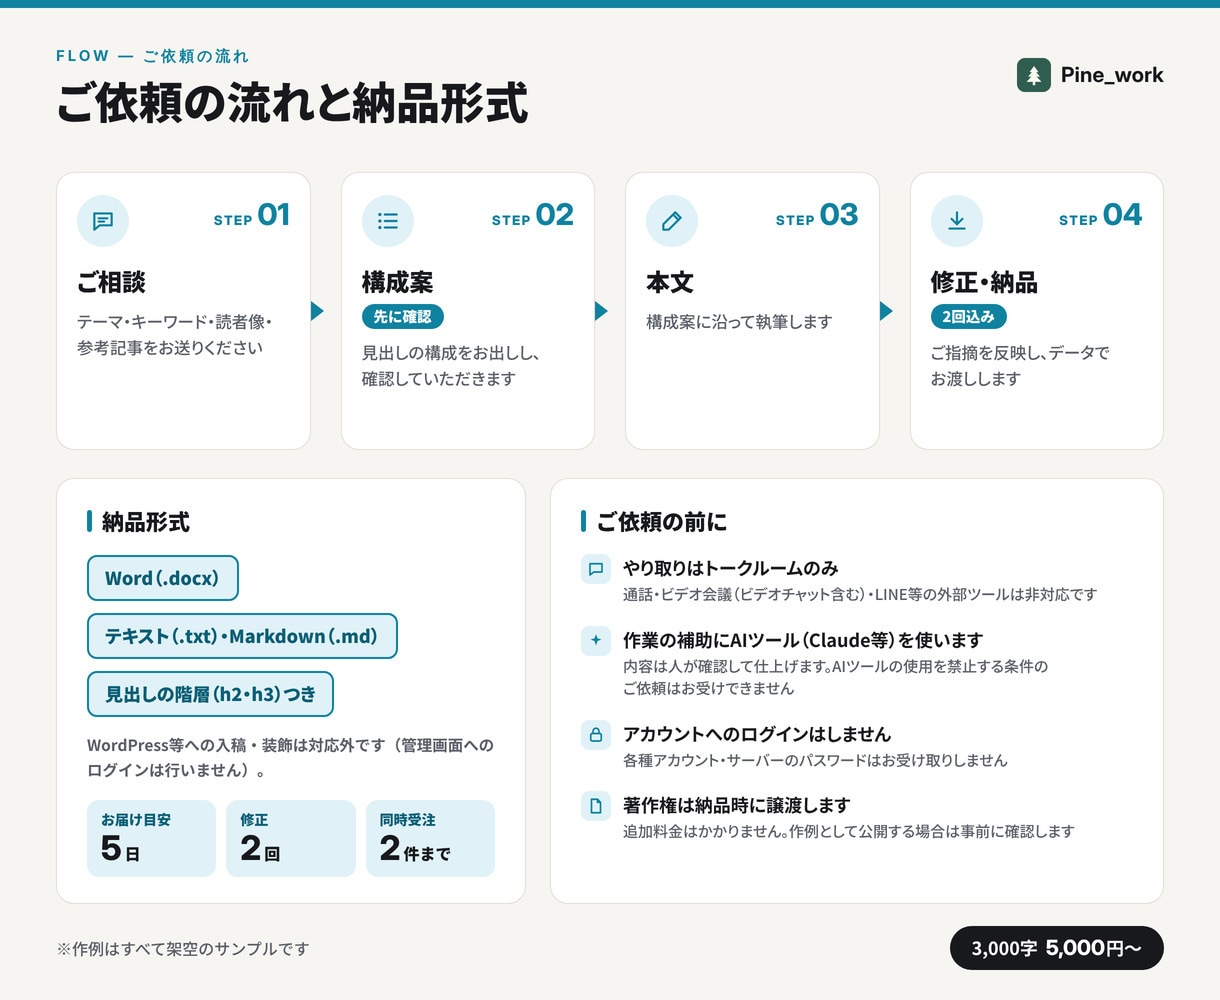Click the 構成案に沿って執筆します text
Image resolution: width=1220 pixels, height=1000 pixels.
(x=739, y=321)
